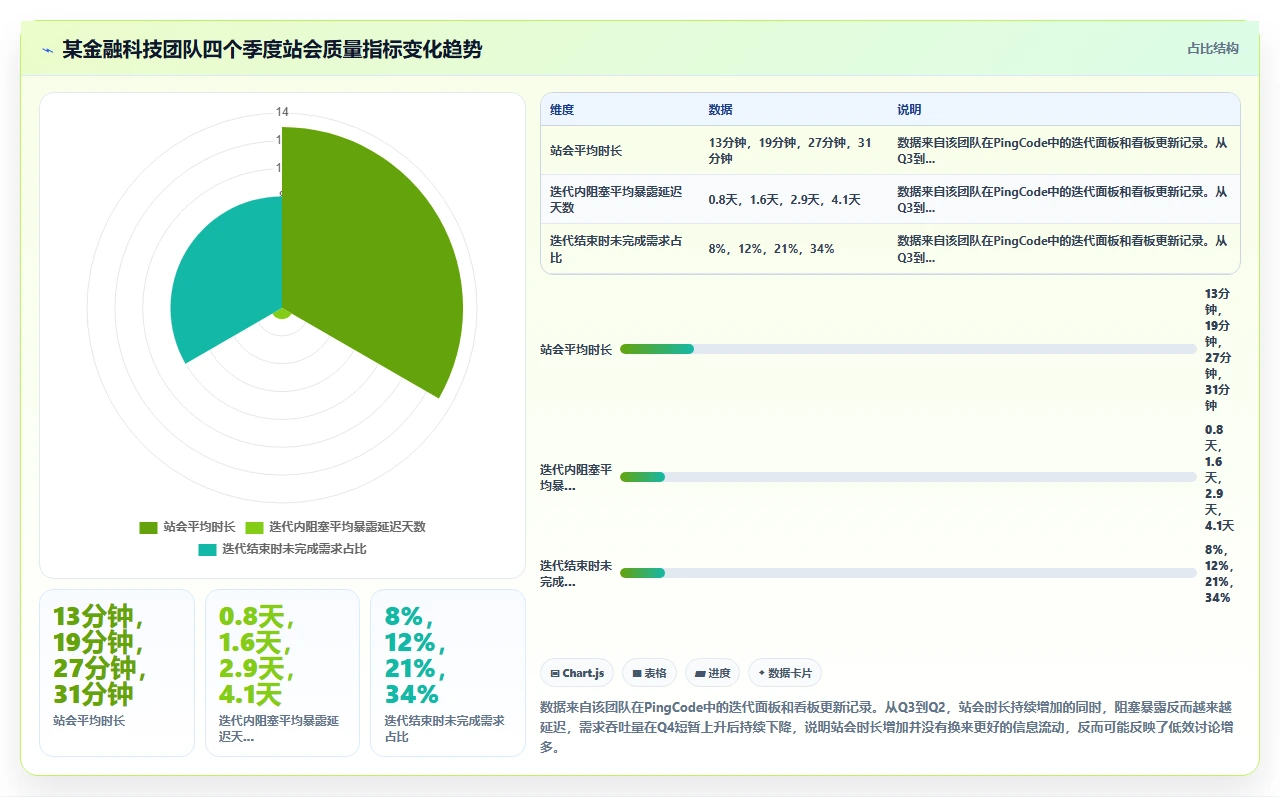Screen dimensions: 1280x797
Task: Click the 站会平均时长 progress bar
Action: point(908,349)
